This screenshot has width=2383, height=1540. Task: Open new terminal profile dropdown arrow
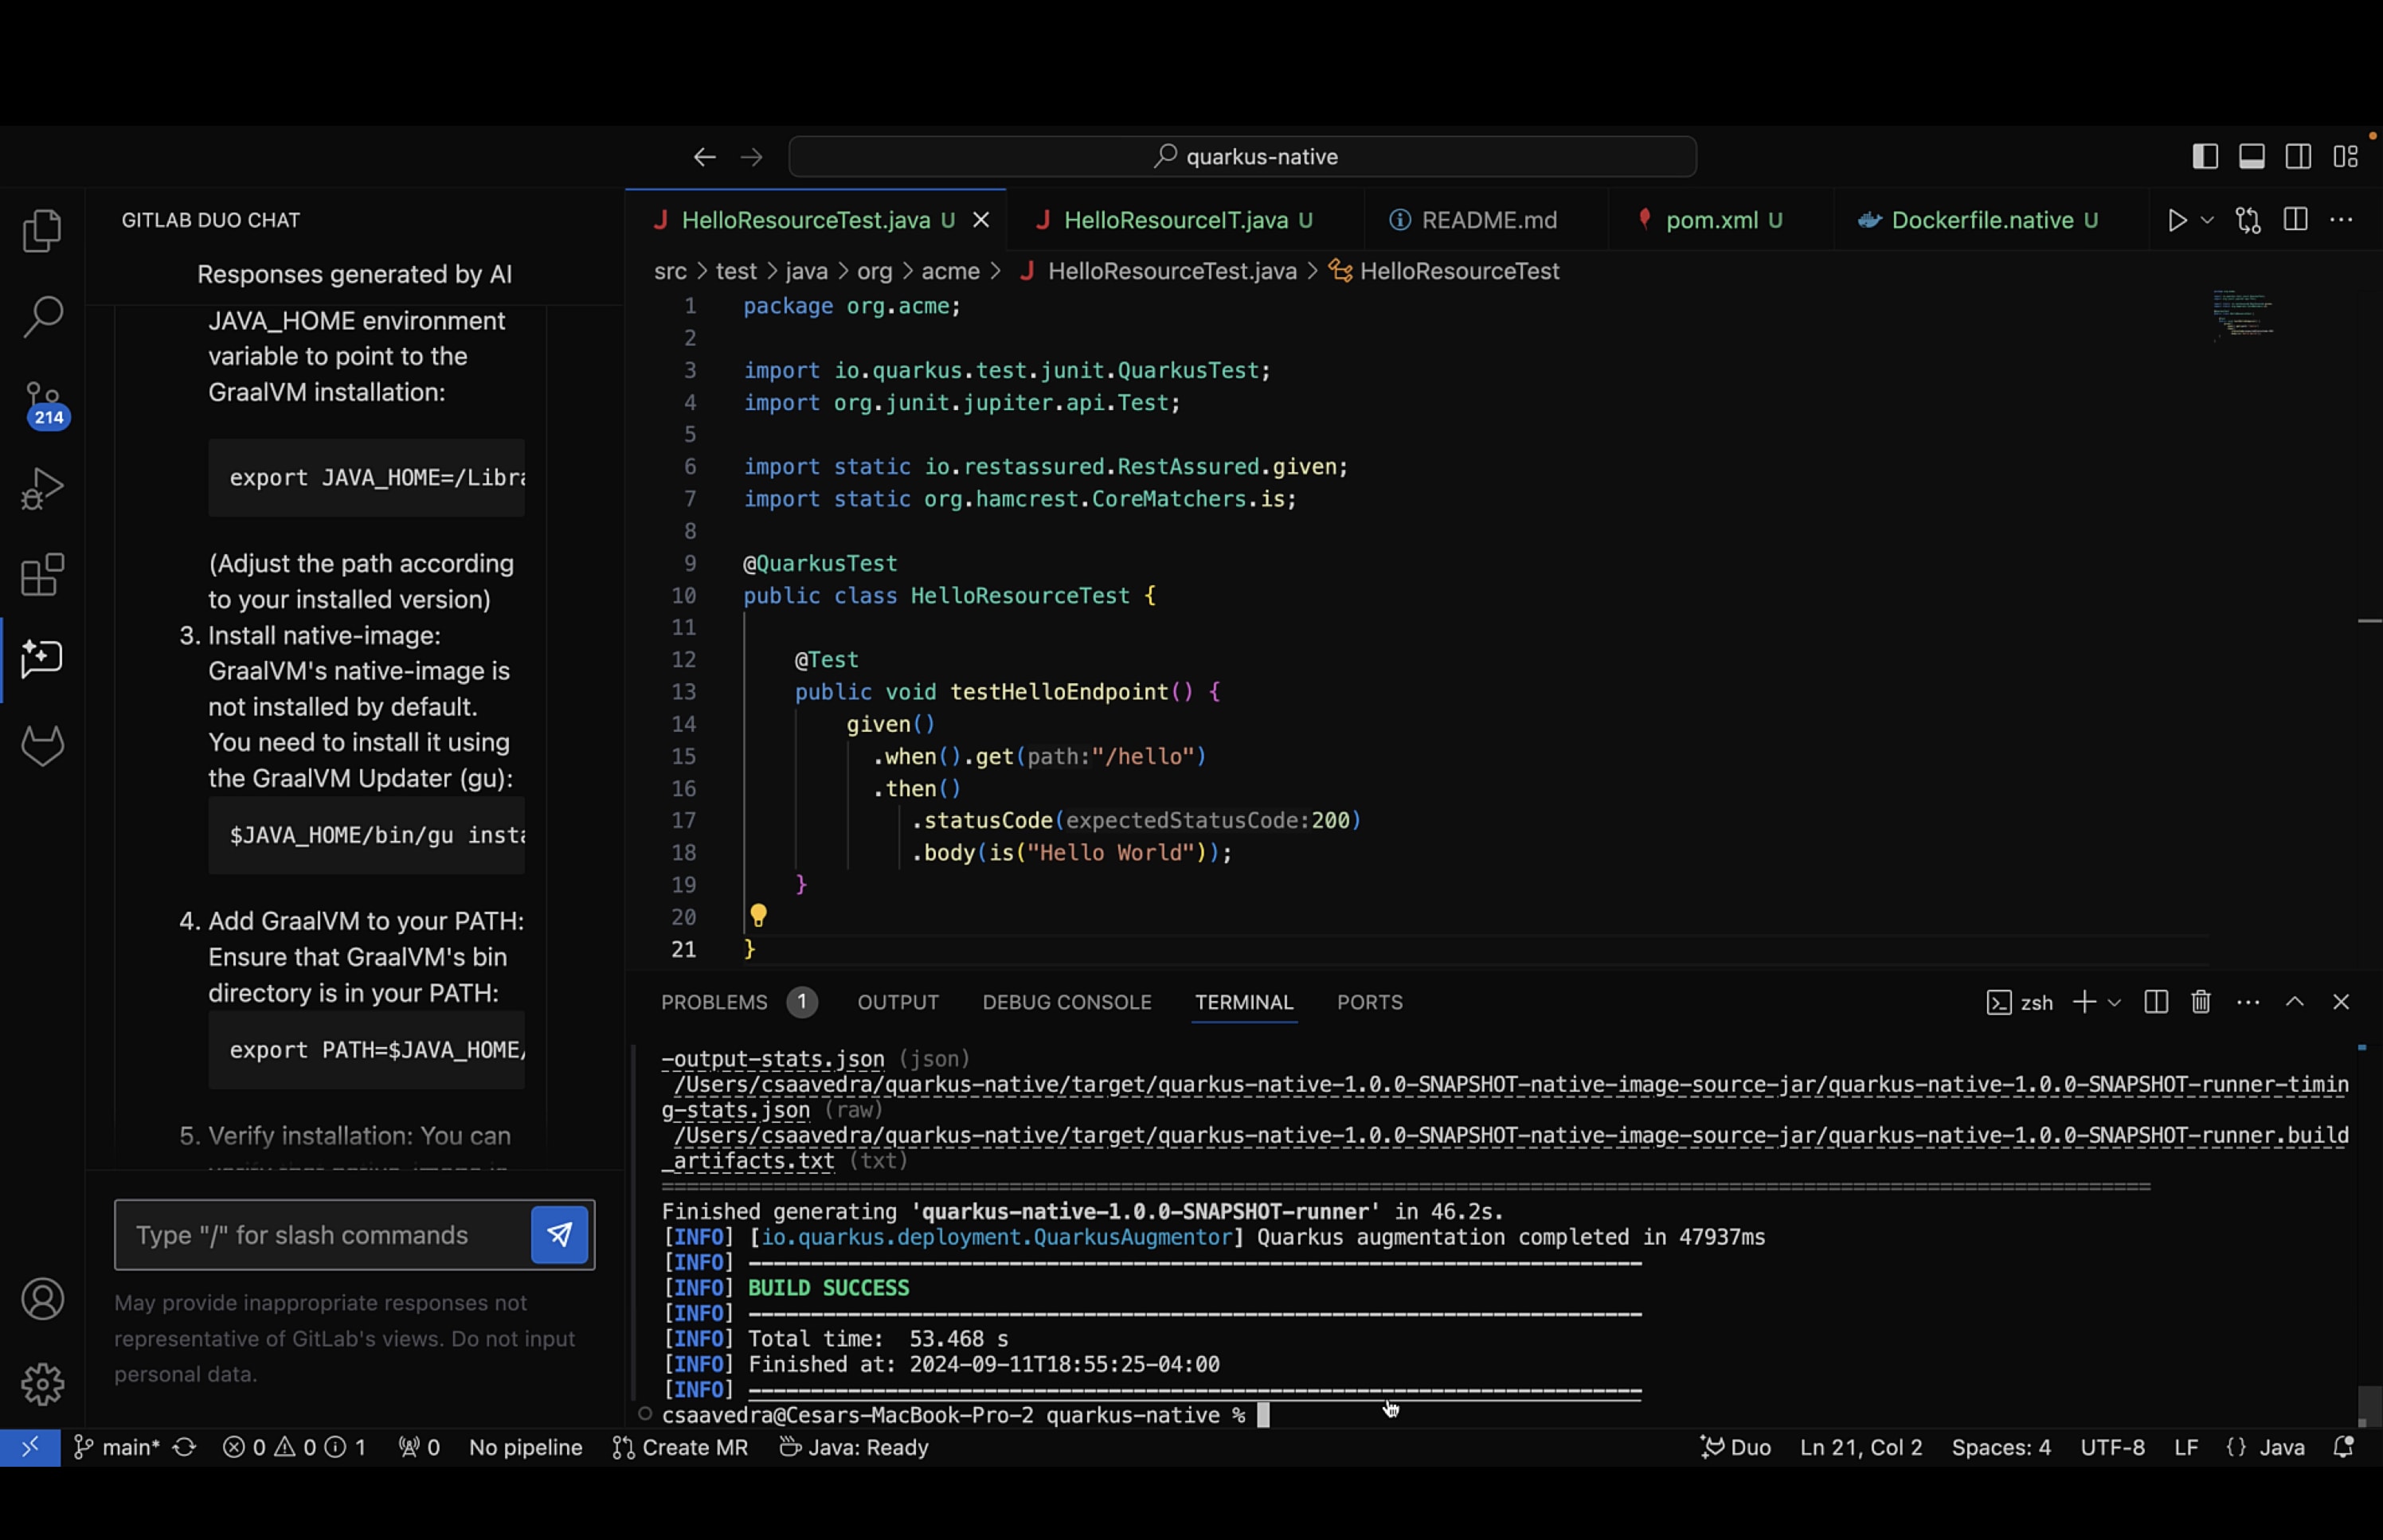(x=2114, y=1002)
